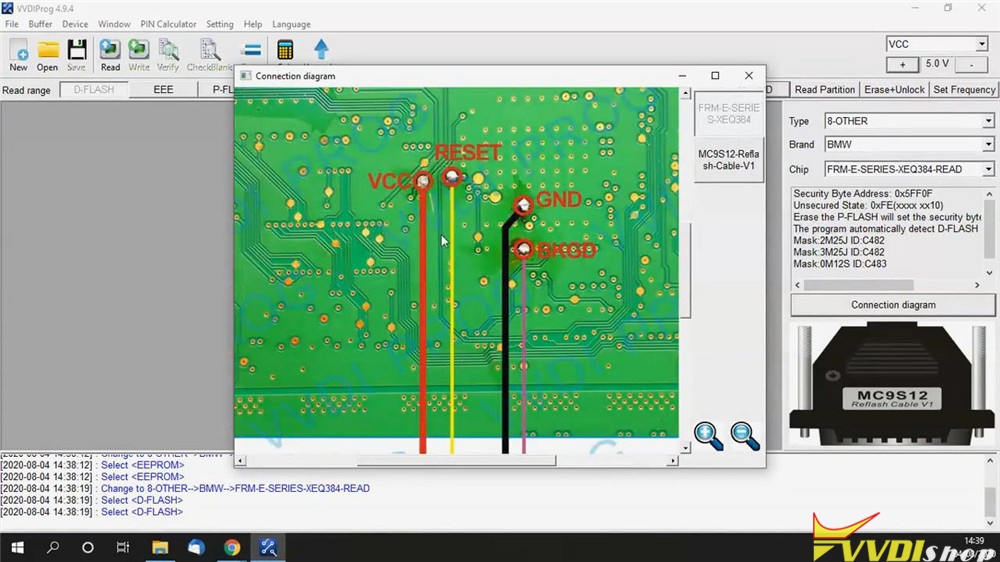Select the EEE read range tab
The image size is (1000, 562).
click(x=163, y=90)
